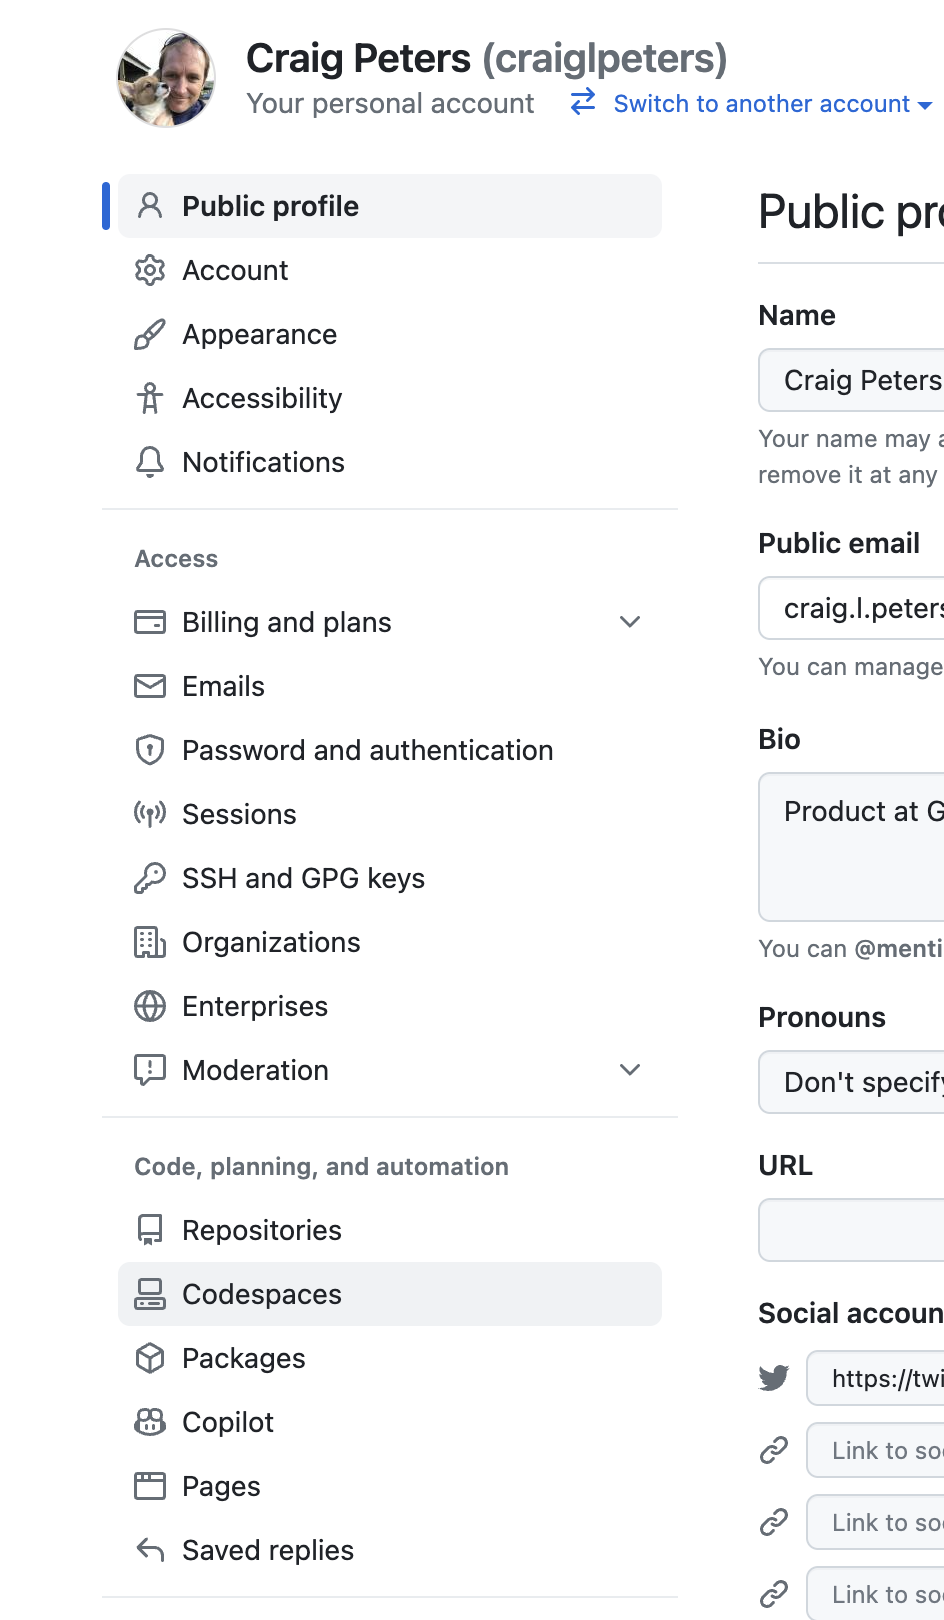
Task: Open Password and authentication settings
Action: coord(367,750)
